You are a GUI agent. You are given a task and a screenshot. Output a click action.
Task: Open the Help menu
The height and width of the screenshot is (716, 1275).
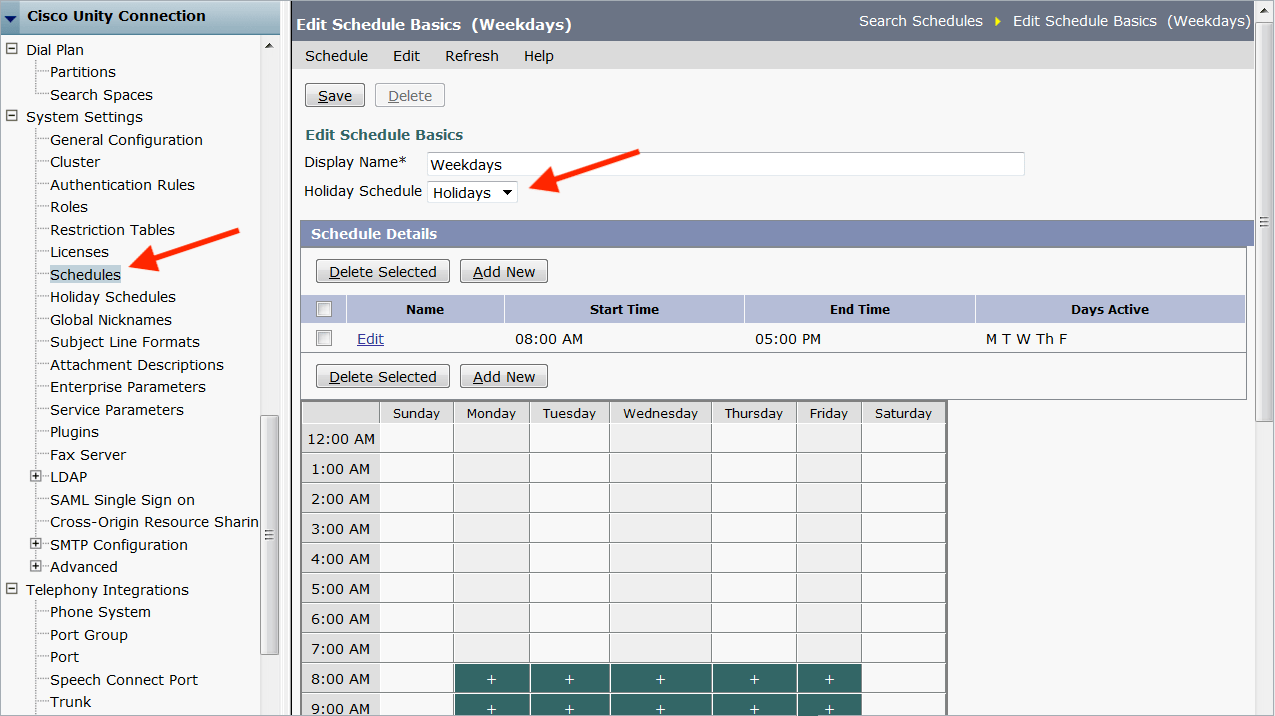click(x=539, y=56)
